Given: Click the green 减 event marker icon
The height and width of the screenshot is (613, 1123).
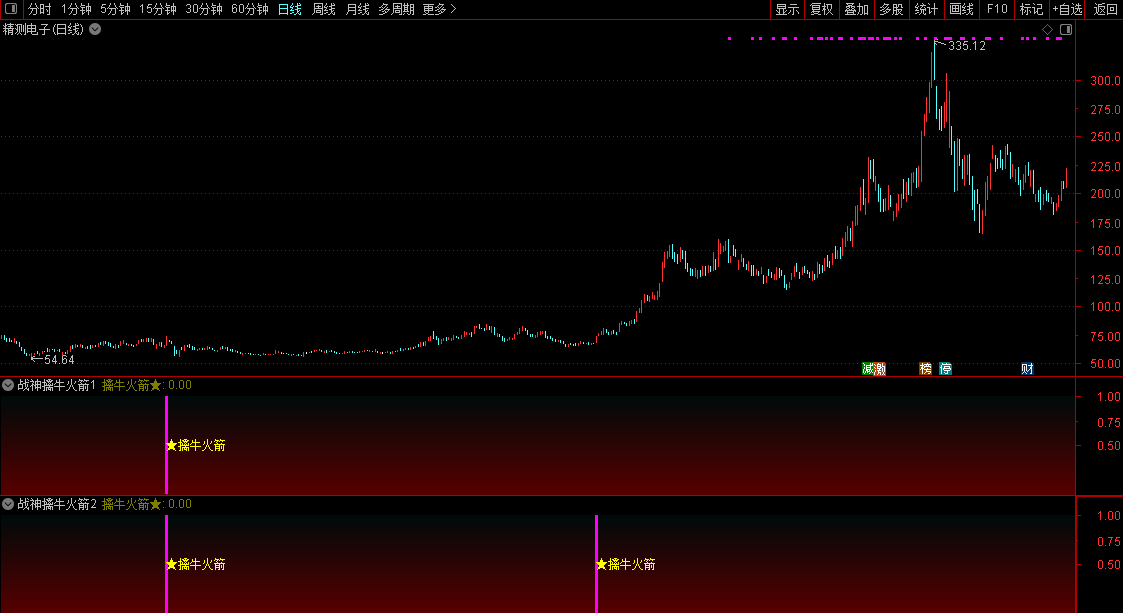Looking at the screenshot, I should 868,369.
